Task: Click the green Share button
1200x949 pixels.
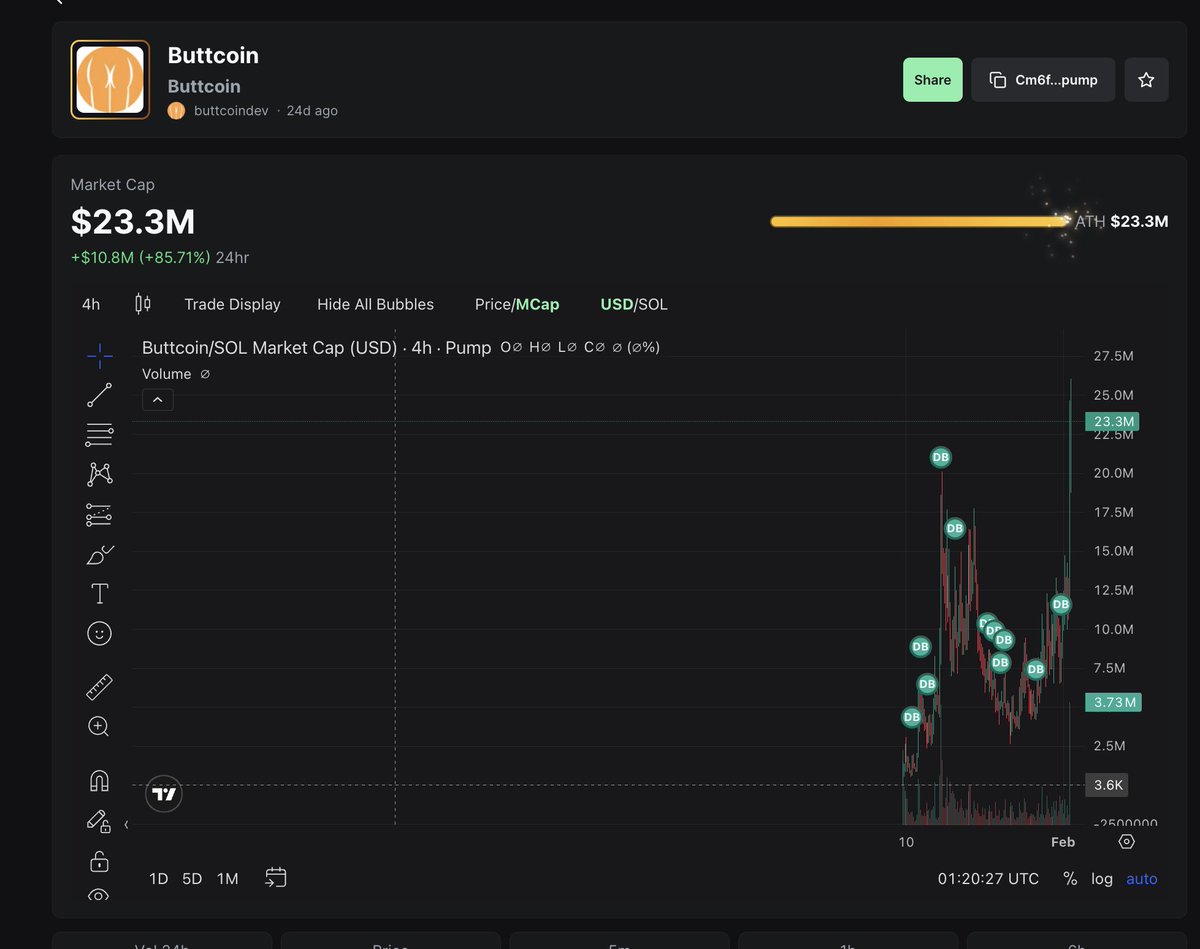Action: [932, 80]
